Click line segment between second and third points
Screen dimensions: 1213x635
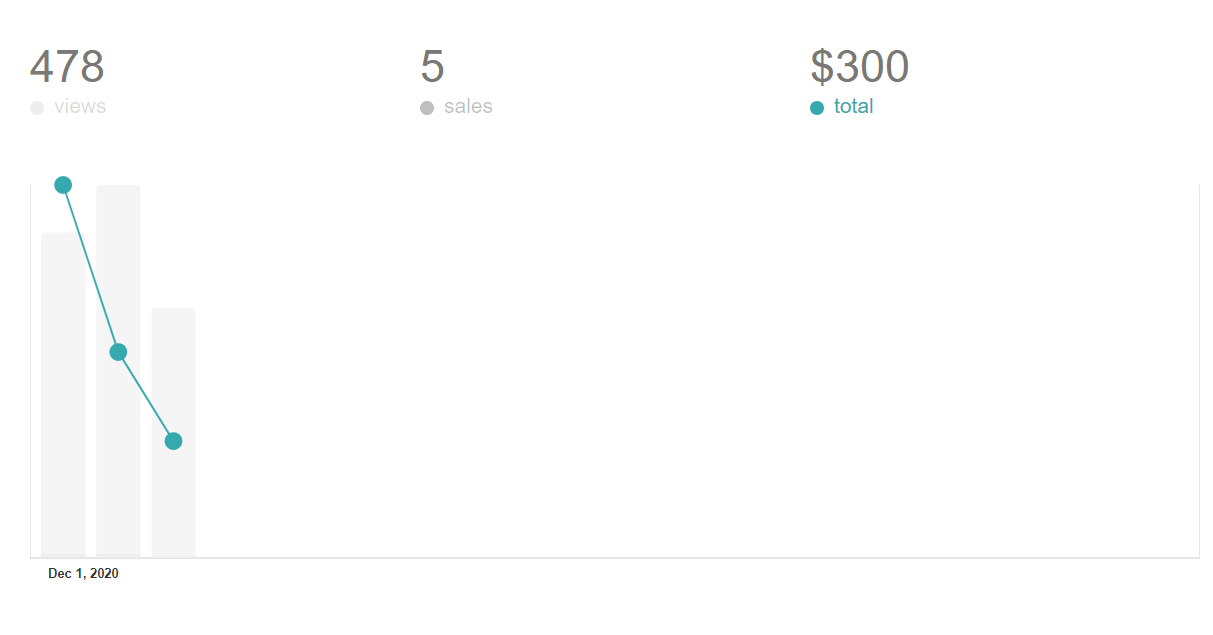coord(145,396)
